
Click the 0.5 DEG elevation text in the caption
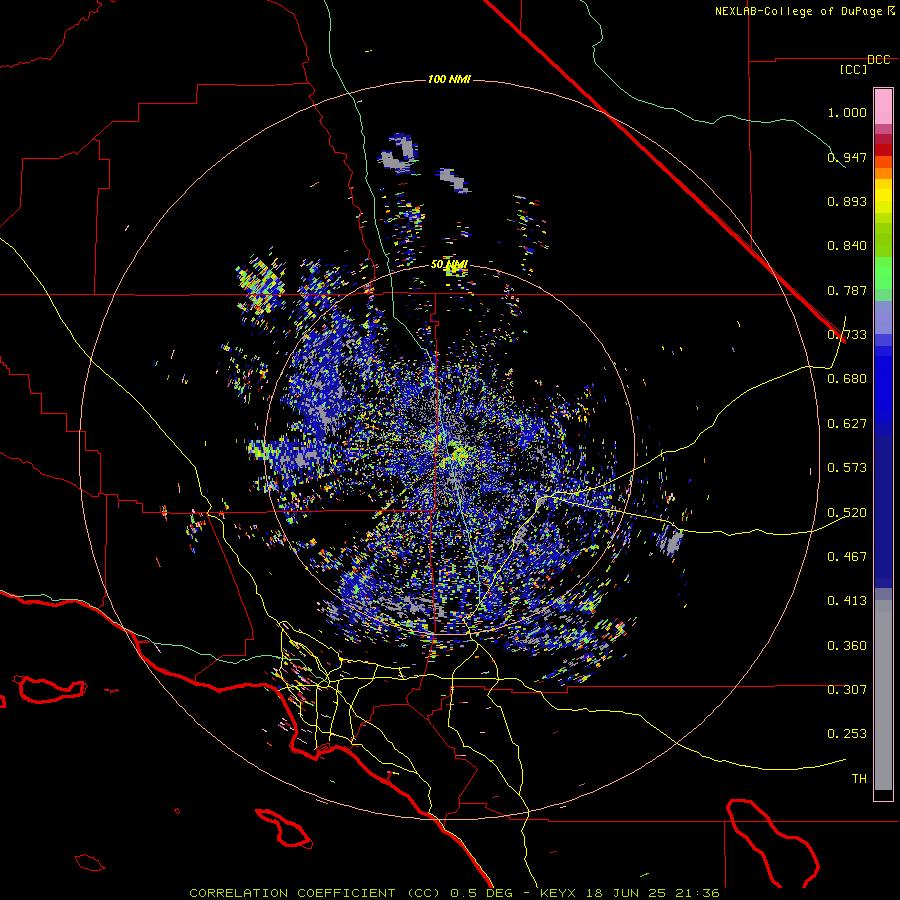[480, 893]
